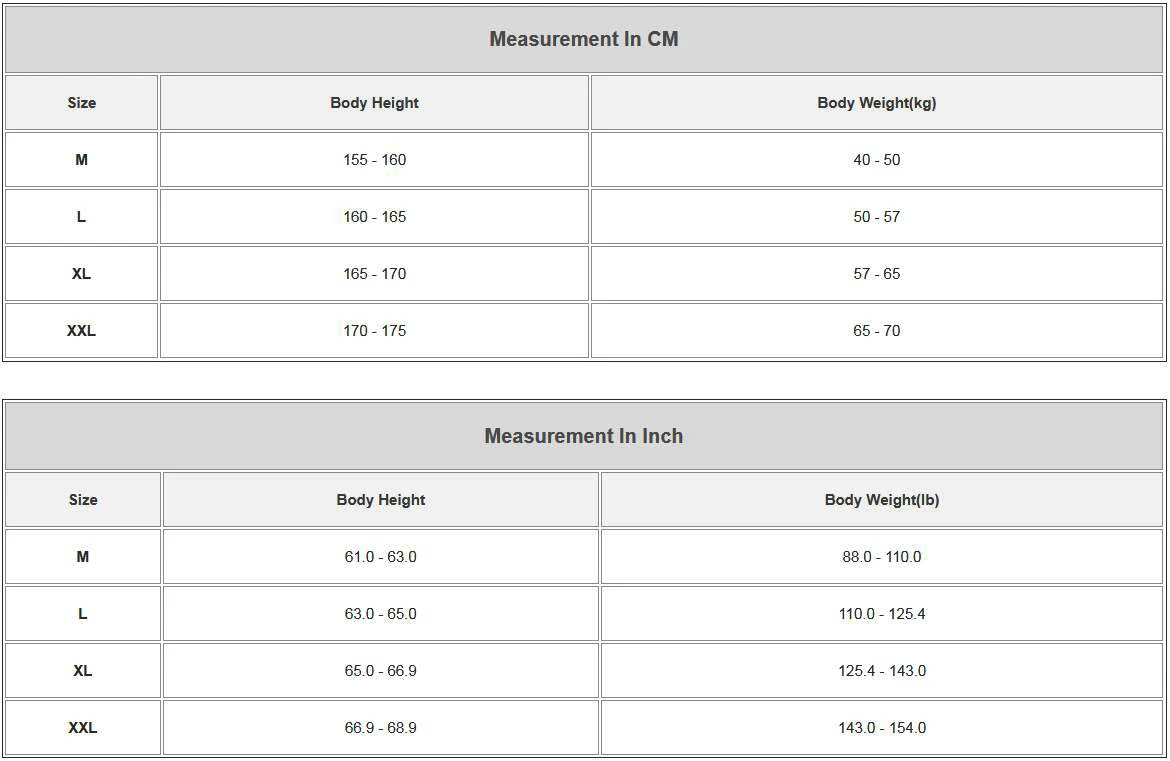Select the "57 - 65" weight cell

point(877,274)
